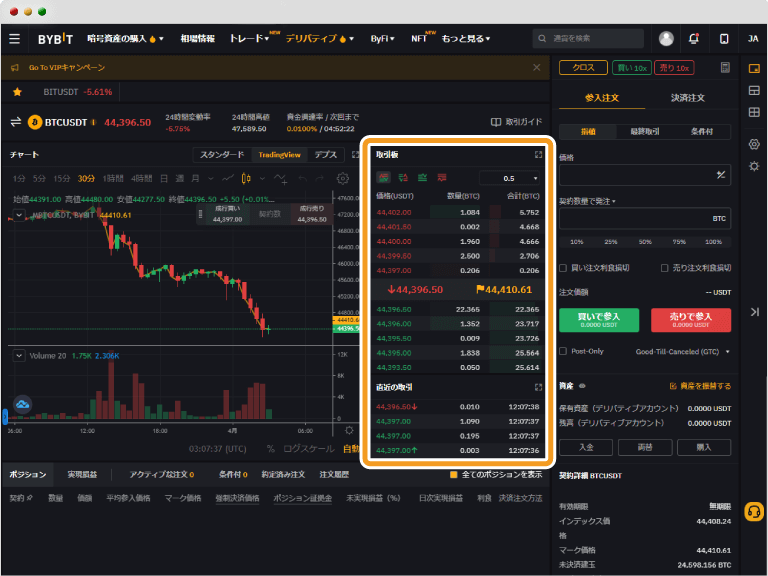The image size is (768, 576).
Task: Select the close order tab
Action: point(687,98)
